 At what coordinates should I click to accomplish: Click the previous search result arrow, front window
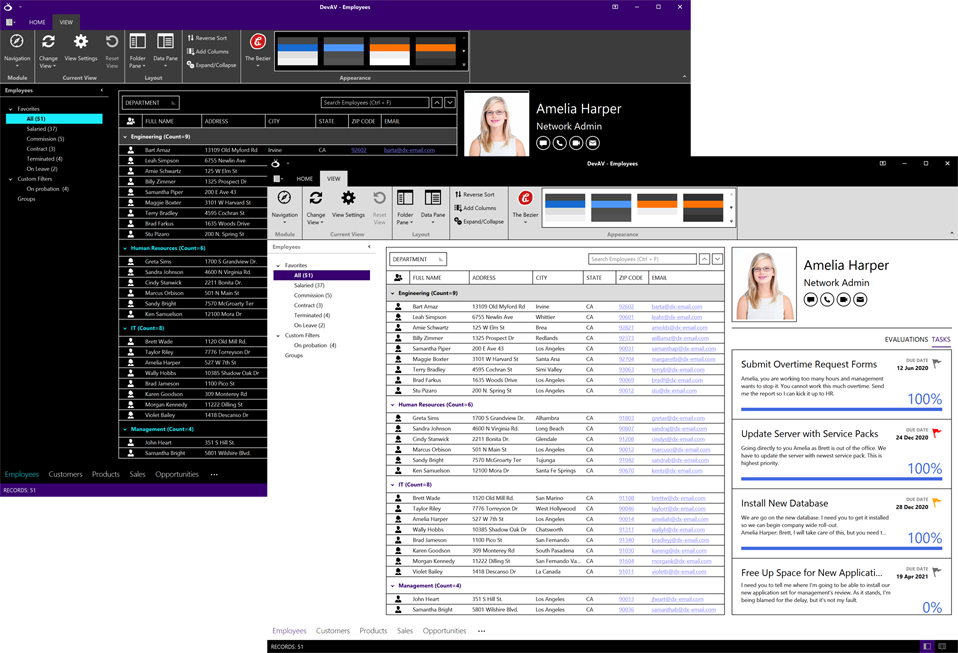coord(704,259)
